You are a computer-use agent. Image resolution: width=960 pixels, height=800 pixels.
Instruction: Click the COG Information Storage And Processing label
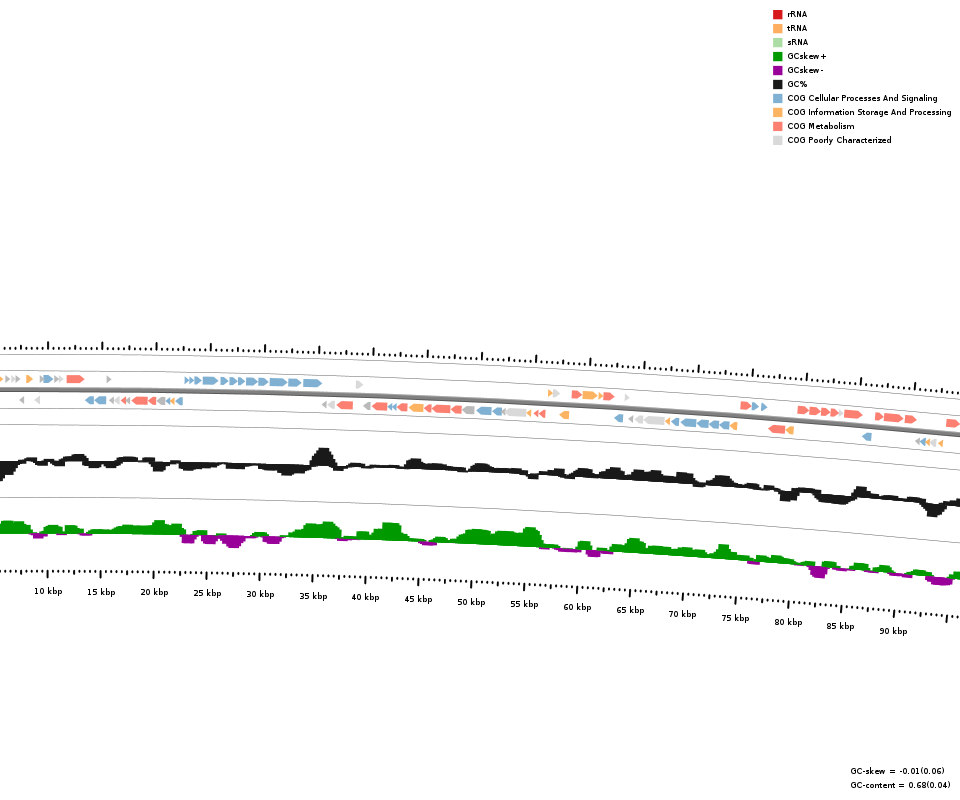(x=869, y=112)
